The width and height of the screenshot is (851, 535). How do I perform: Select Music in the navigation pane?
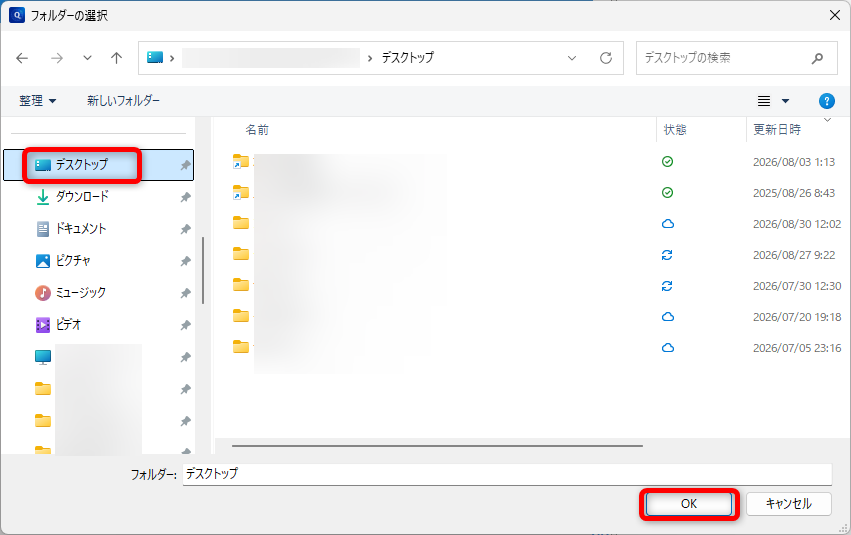[x=80, y=292]
